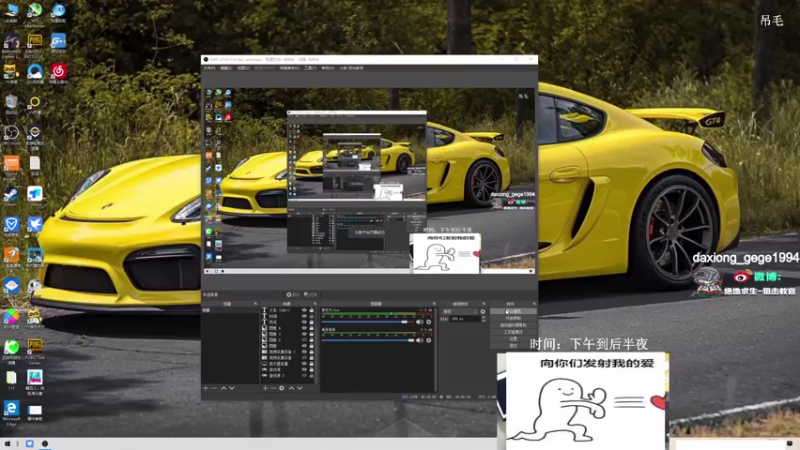Adjust 桌面音频 volume slider

click(x=368, y=340)
